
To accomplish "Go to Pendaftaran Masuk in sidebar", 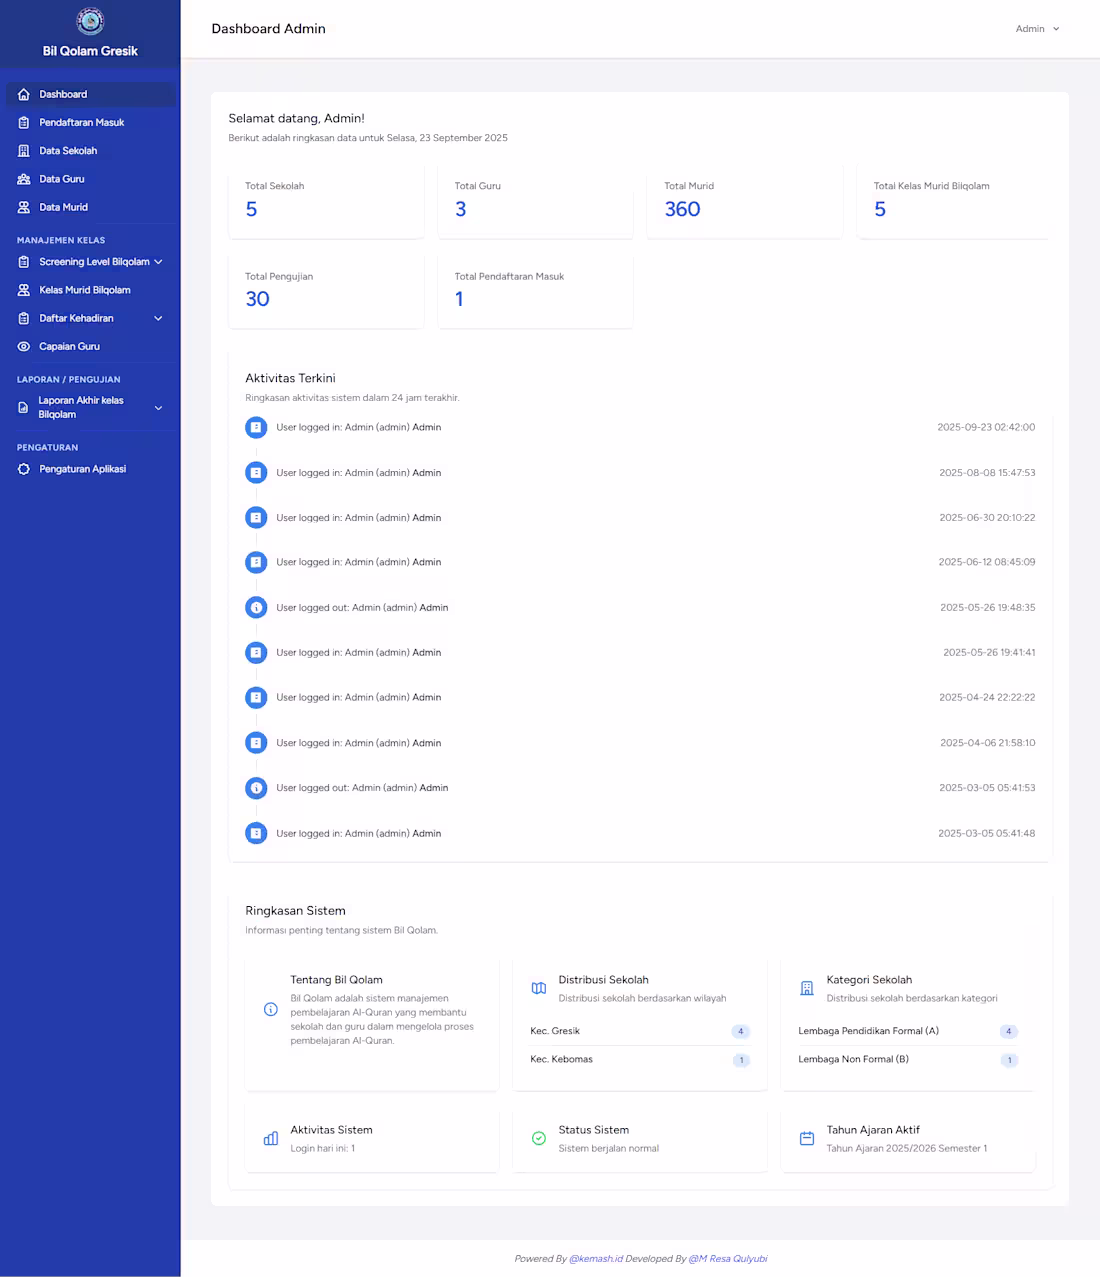I will (90, 122).
